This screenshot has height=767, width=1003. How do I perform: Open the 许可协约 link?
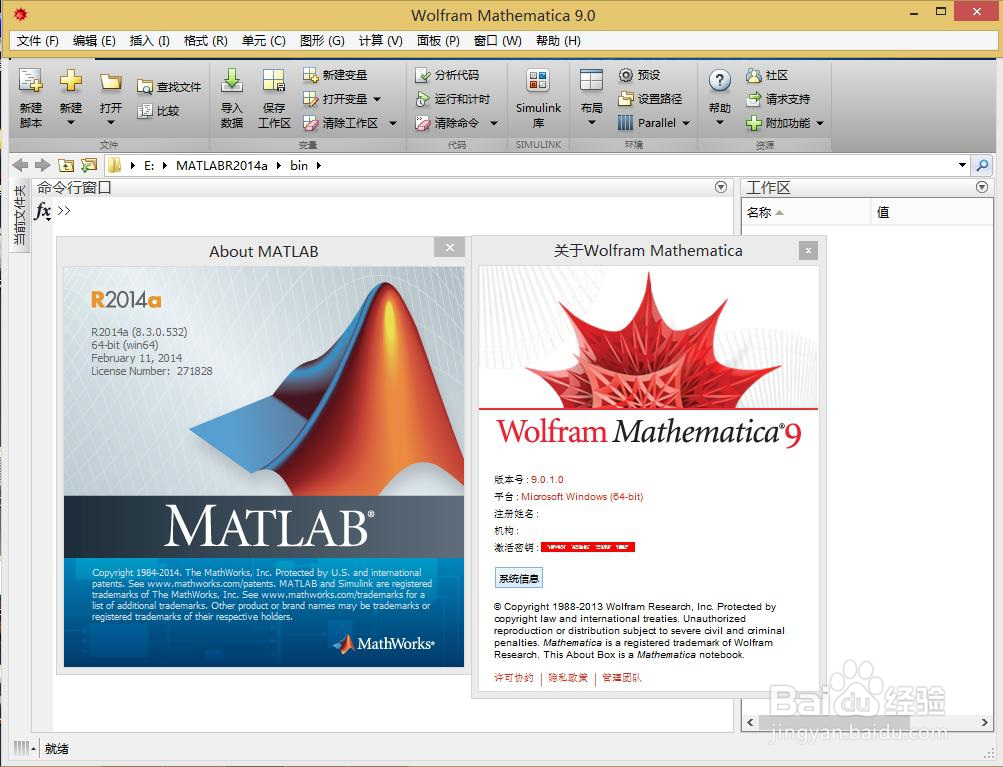(514, 677)
